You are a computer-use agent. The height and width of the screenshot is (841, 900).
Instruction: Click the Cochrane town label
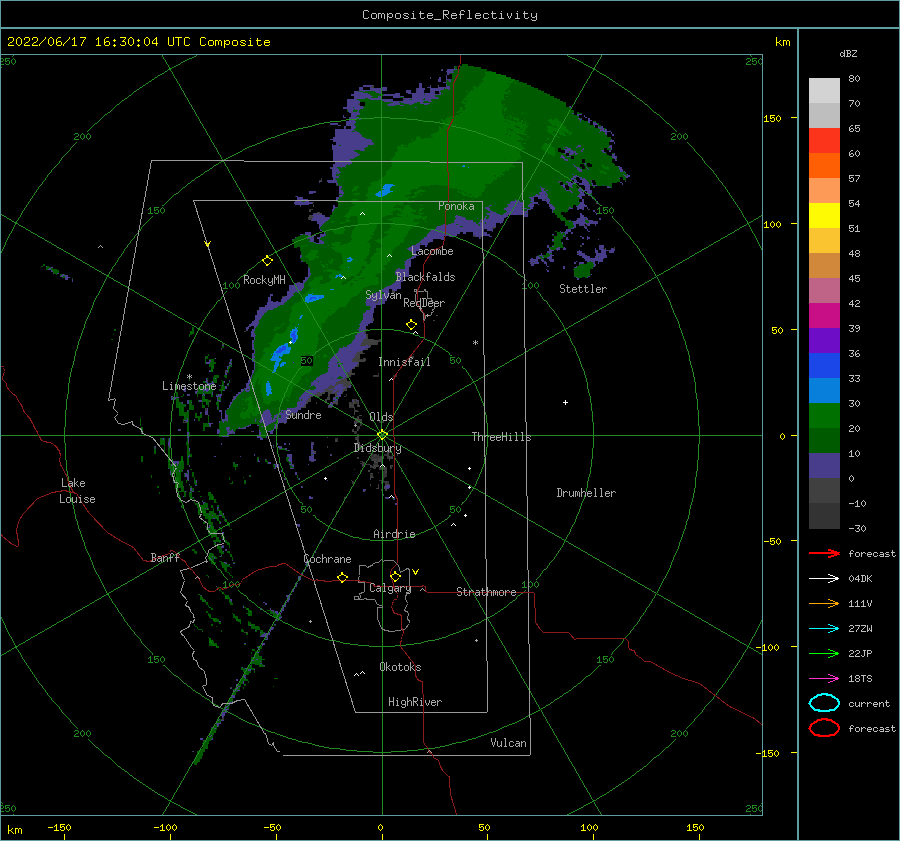[x=327, y=559]
